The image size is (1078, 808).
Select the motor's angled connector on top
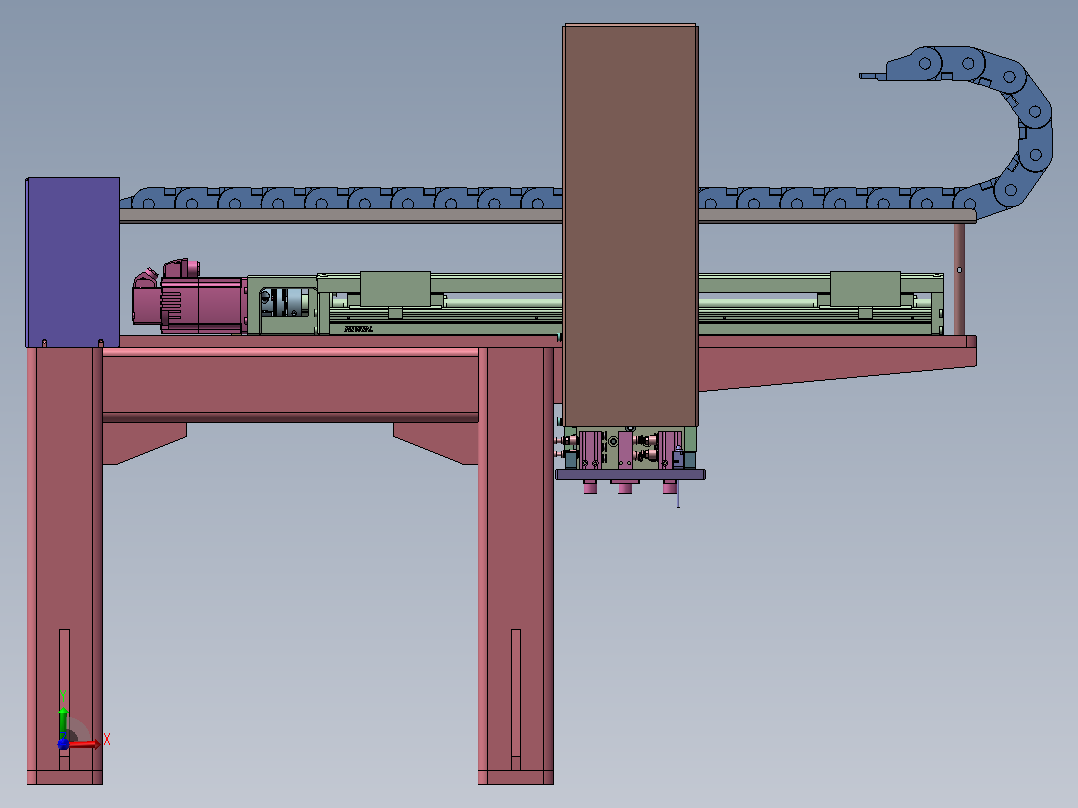145,279
